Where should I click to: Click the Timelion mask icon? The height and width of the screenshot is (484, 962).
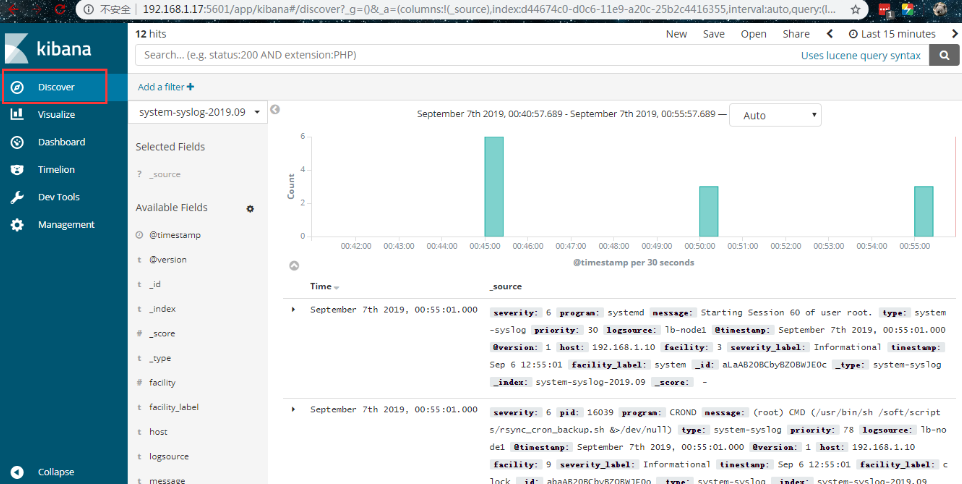click(x=17, y=170)
